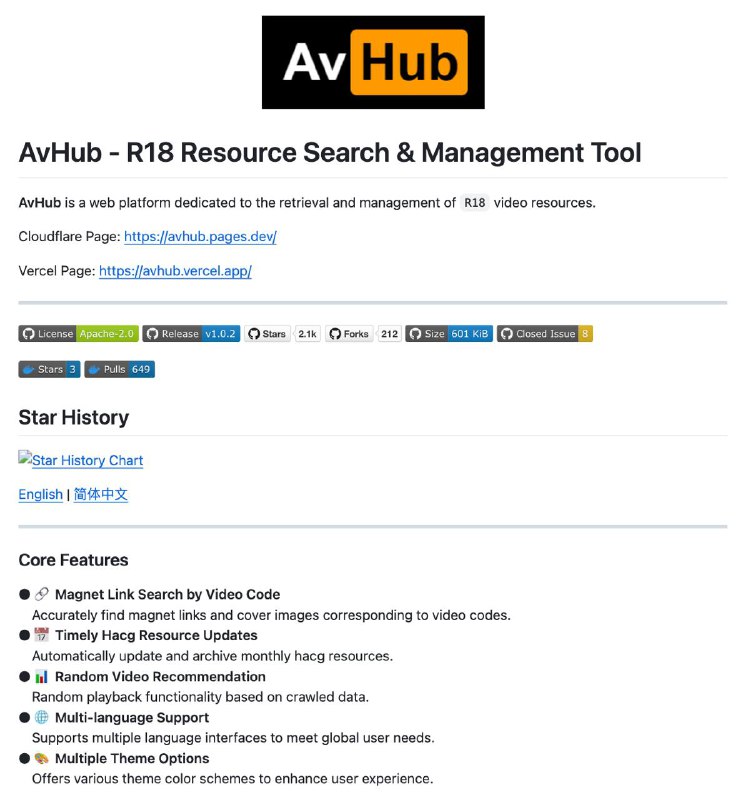
Task: Click 'Multiple Theme Options' text
Action: [132, 758]
